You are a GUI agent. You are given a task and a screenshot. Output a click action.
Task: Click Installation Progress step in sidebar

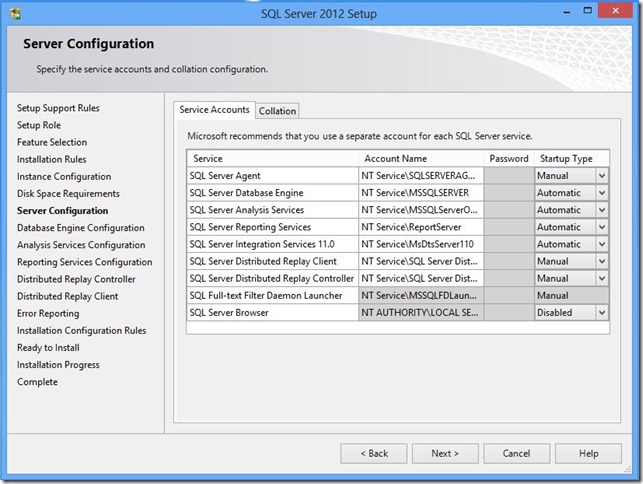tap(58, 365)
